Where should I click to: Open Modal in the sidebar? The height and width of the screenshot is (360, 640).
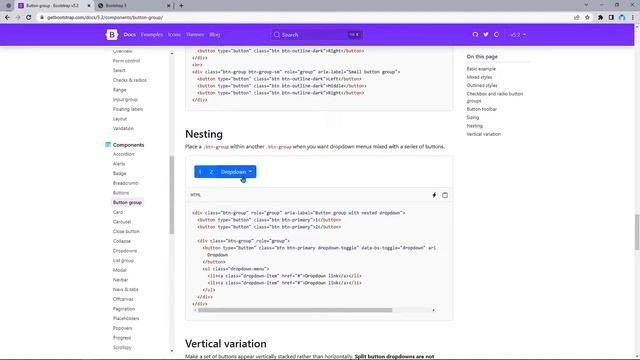(x=120, y=270)
